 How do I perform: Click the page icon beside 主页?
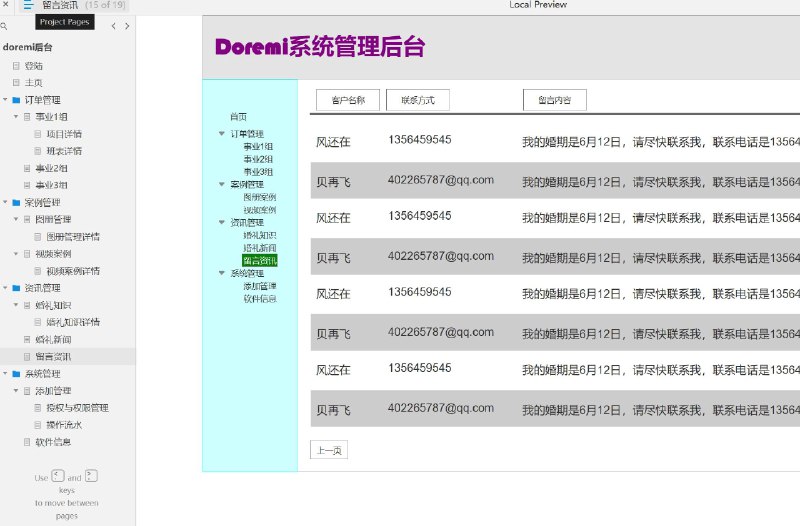pos(16,83)
